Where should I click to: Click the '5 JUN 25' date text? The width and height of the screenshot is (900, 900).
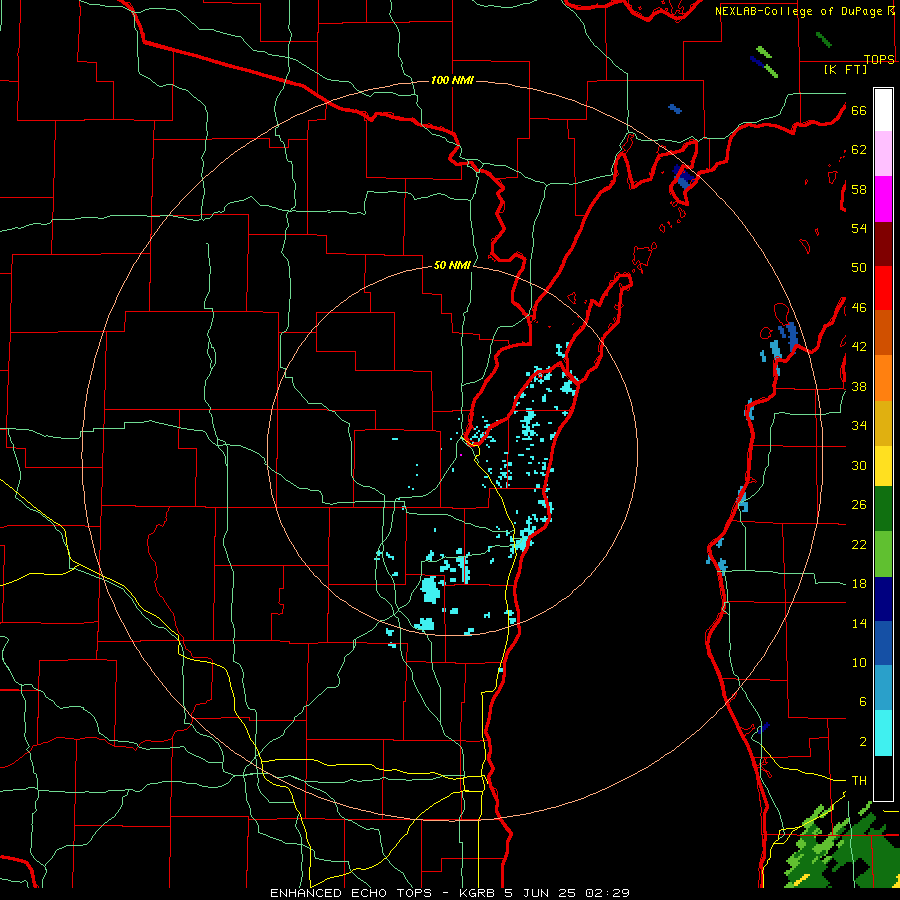point(540,893)
